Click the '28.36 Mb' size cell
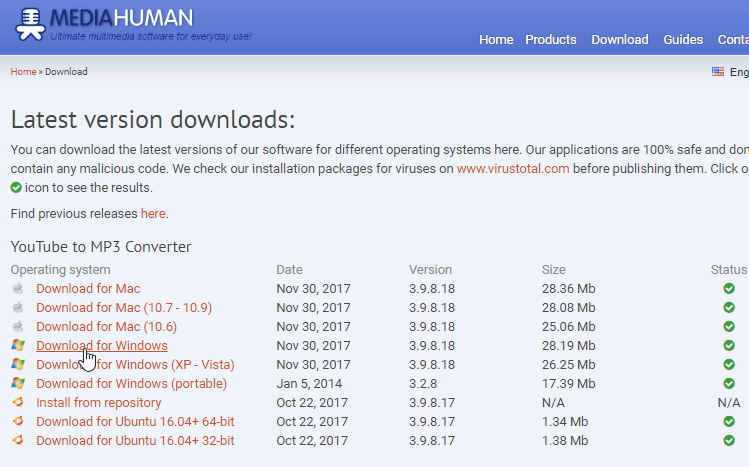749x467 pixels. click(x=568, y=288)
